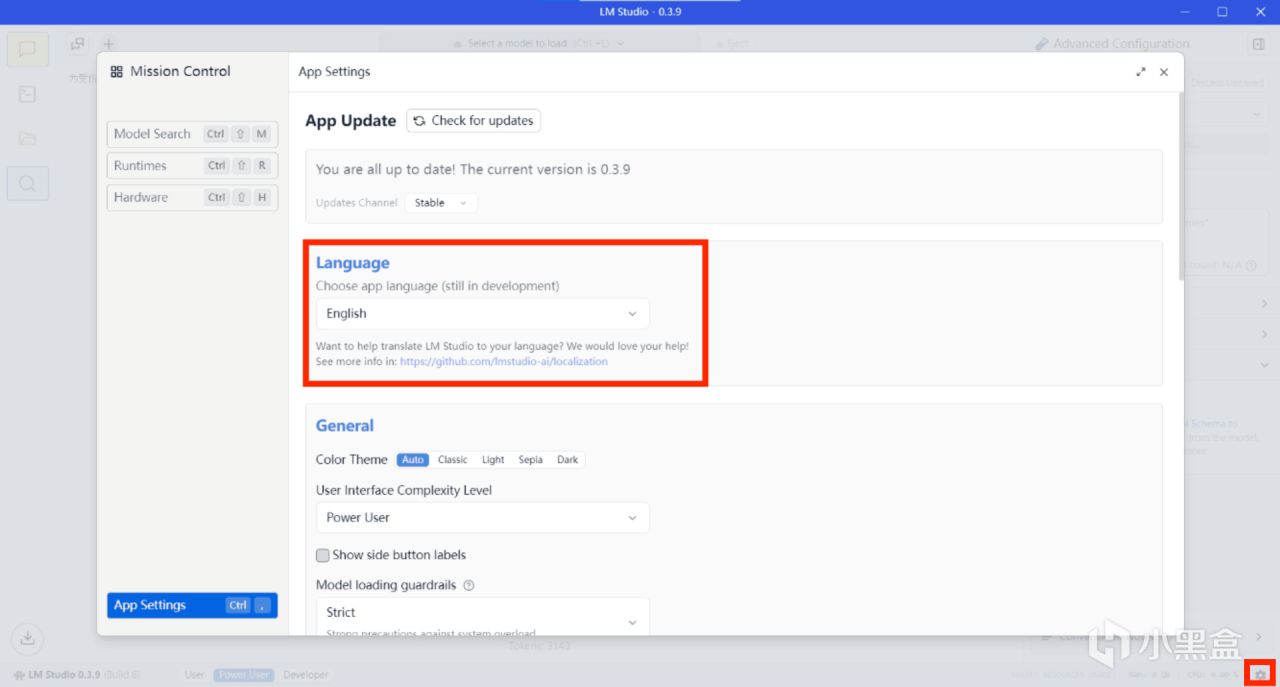Screen dimensions: 1280x687
Task: Click Advanced Configuration in background window
Action: [x=1112, y=44]
